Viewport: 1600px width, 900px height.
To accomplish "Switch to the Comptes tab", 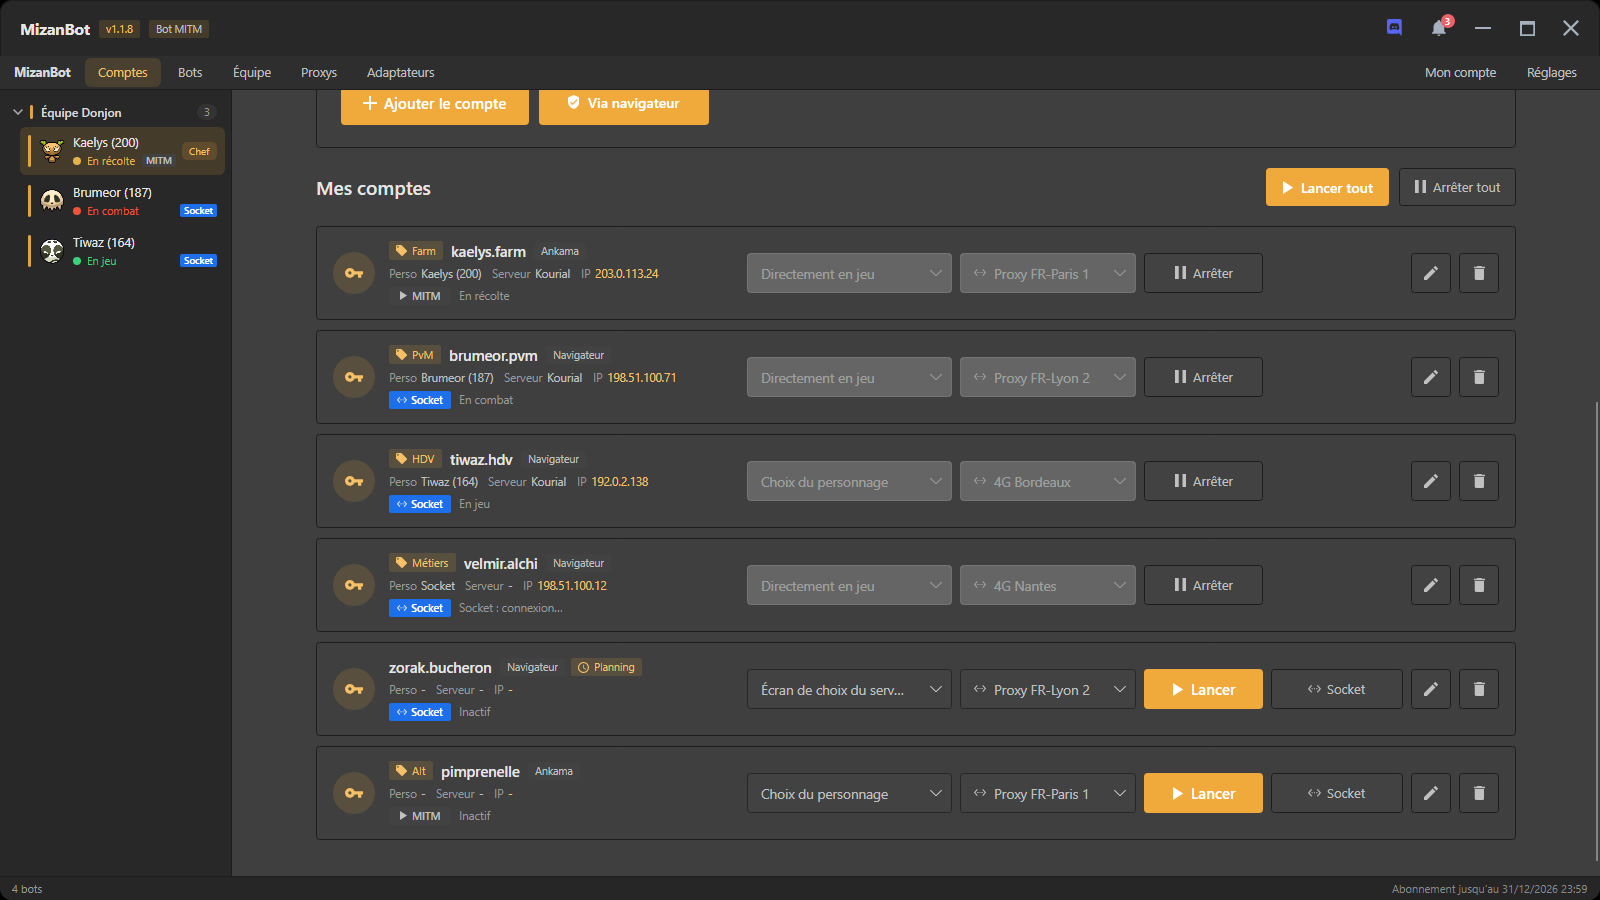I will coord(123,72).
